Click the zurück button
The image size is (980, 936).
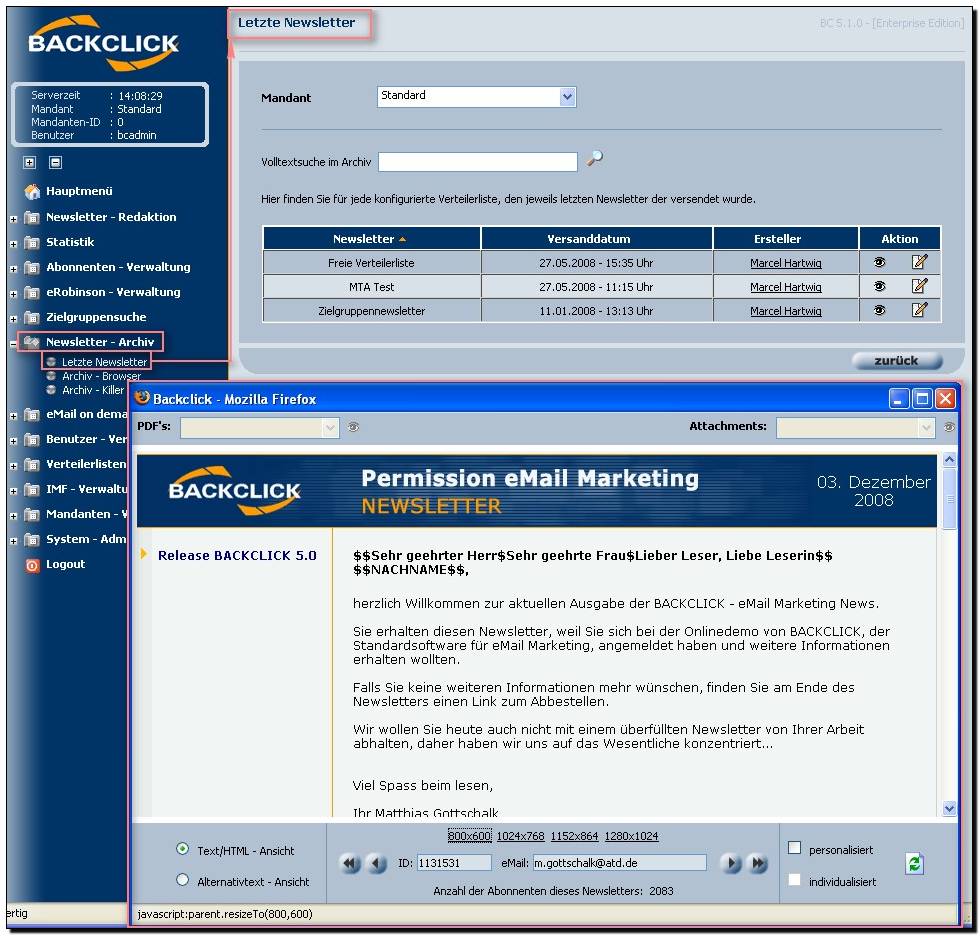tap(897, 361)
